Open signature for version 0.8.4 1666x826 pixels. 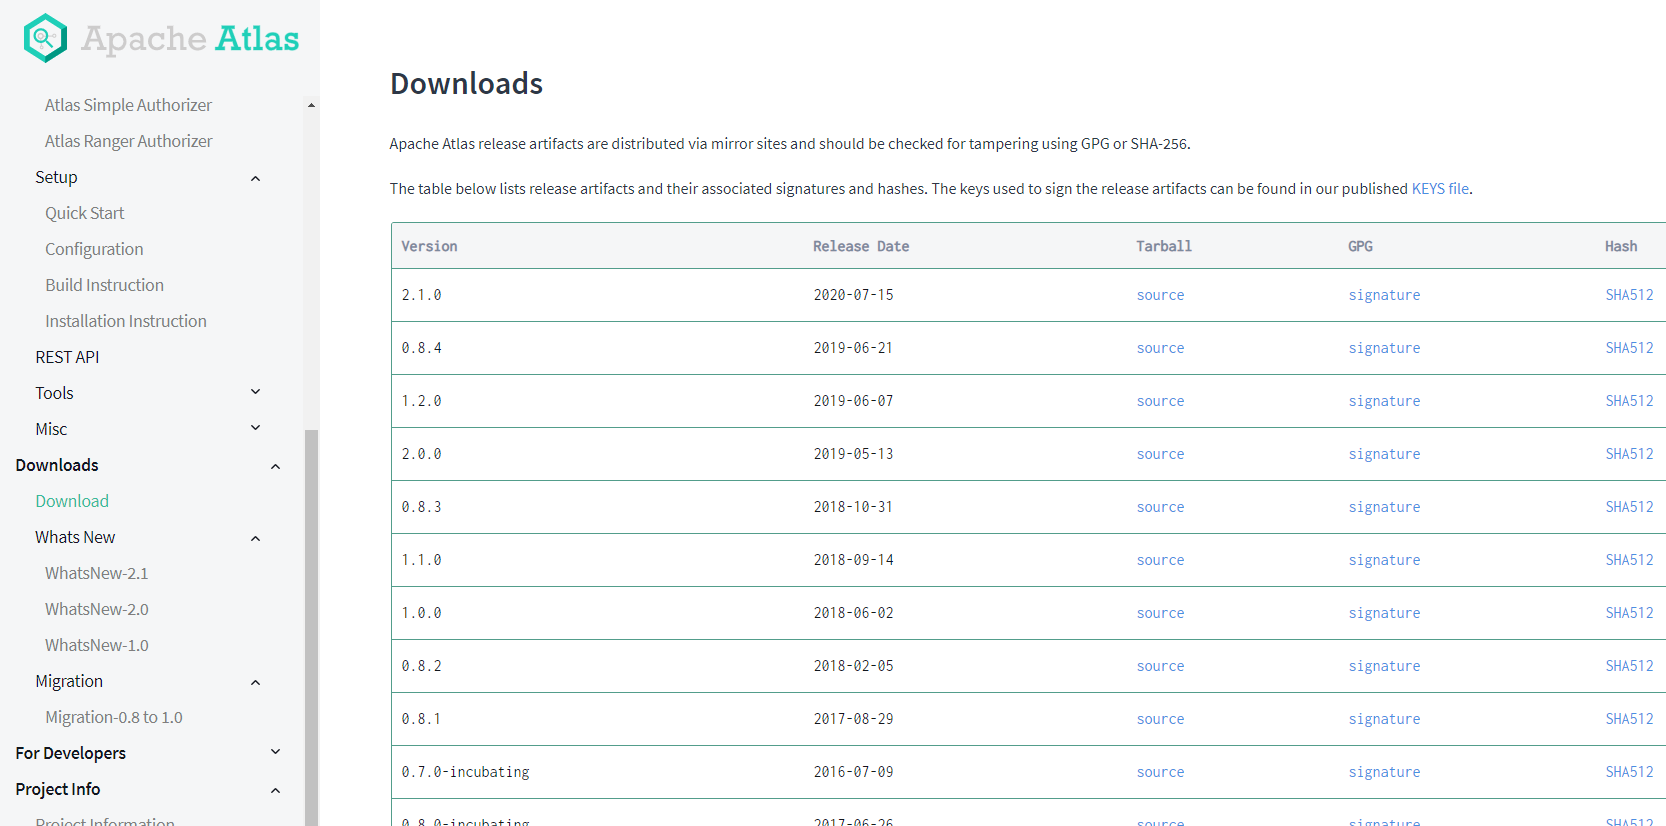point(1384,348)
